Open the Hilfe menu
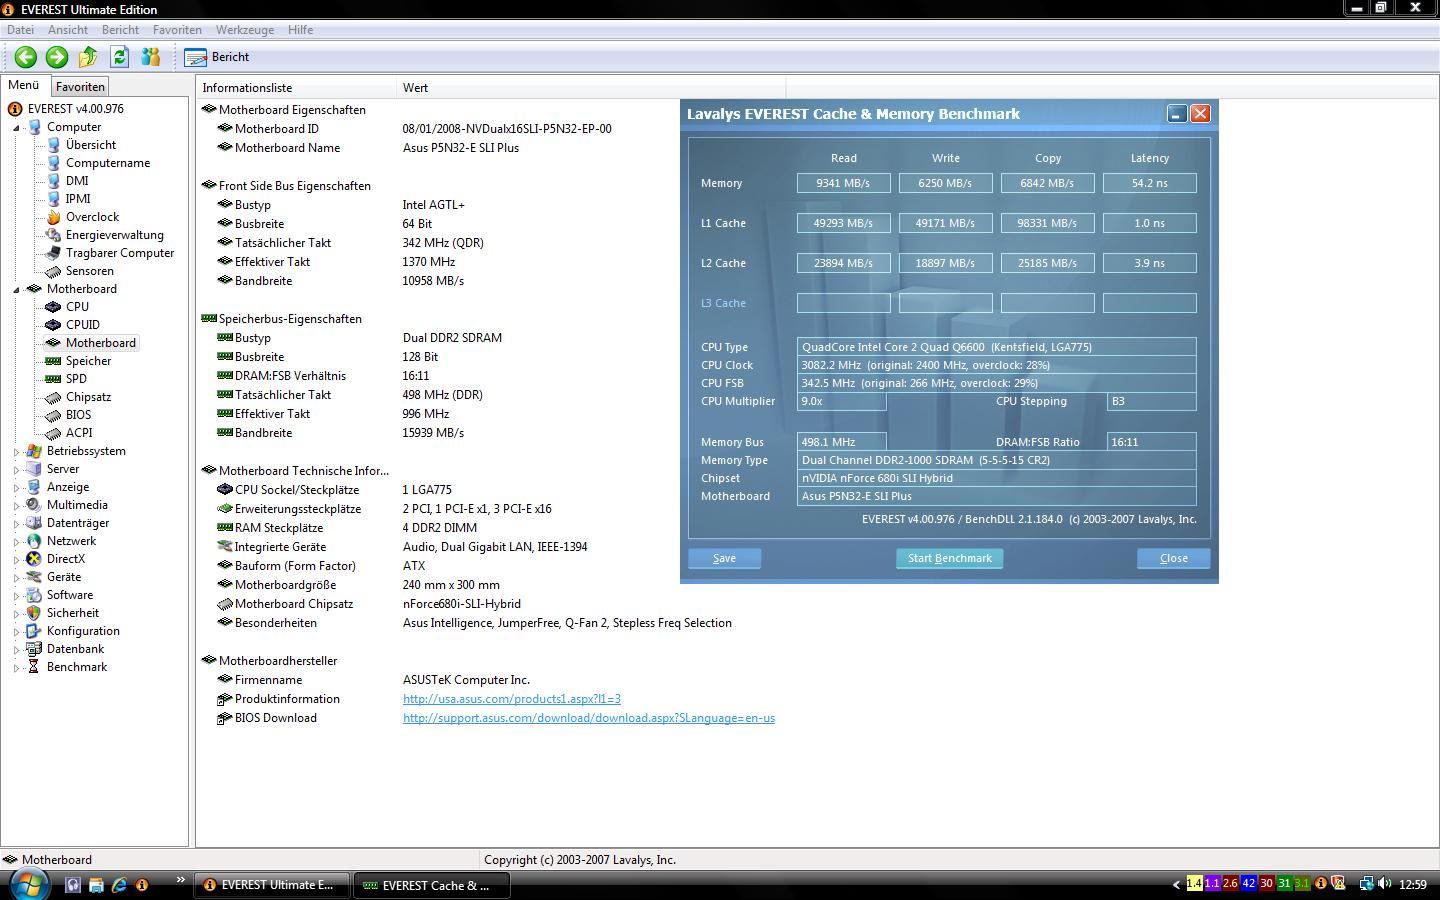Screen dimensions: 1440x900 (300, 30)
